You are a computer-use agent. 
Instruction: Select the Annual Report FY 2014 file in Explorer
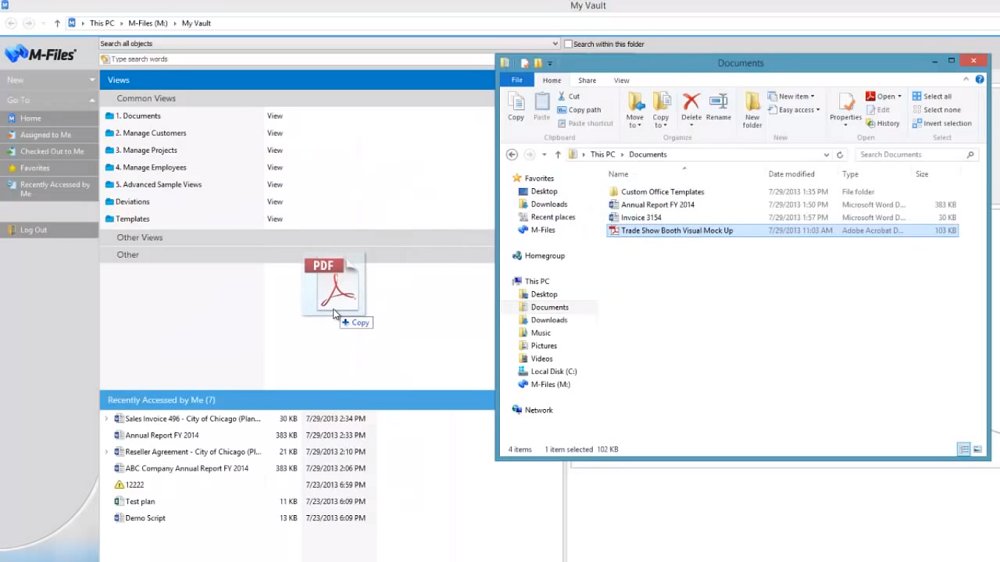(x=658, y=205)
